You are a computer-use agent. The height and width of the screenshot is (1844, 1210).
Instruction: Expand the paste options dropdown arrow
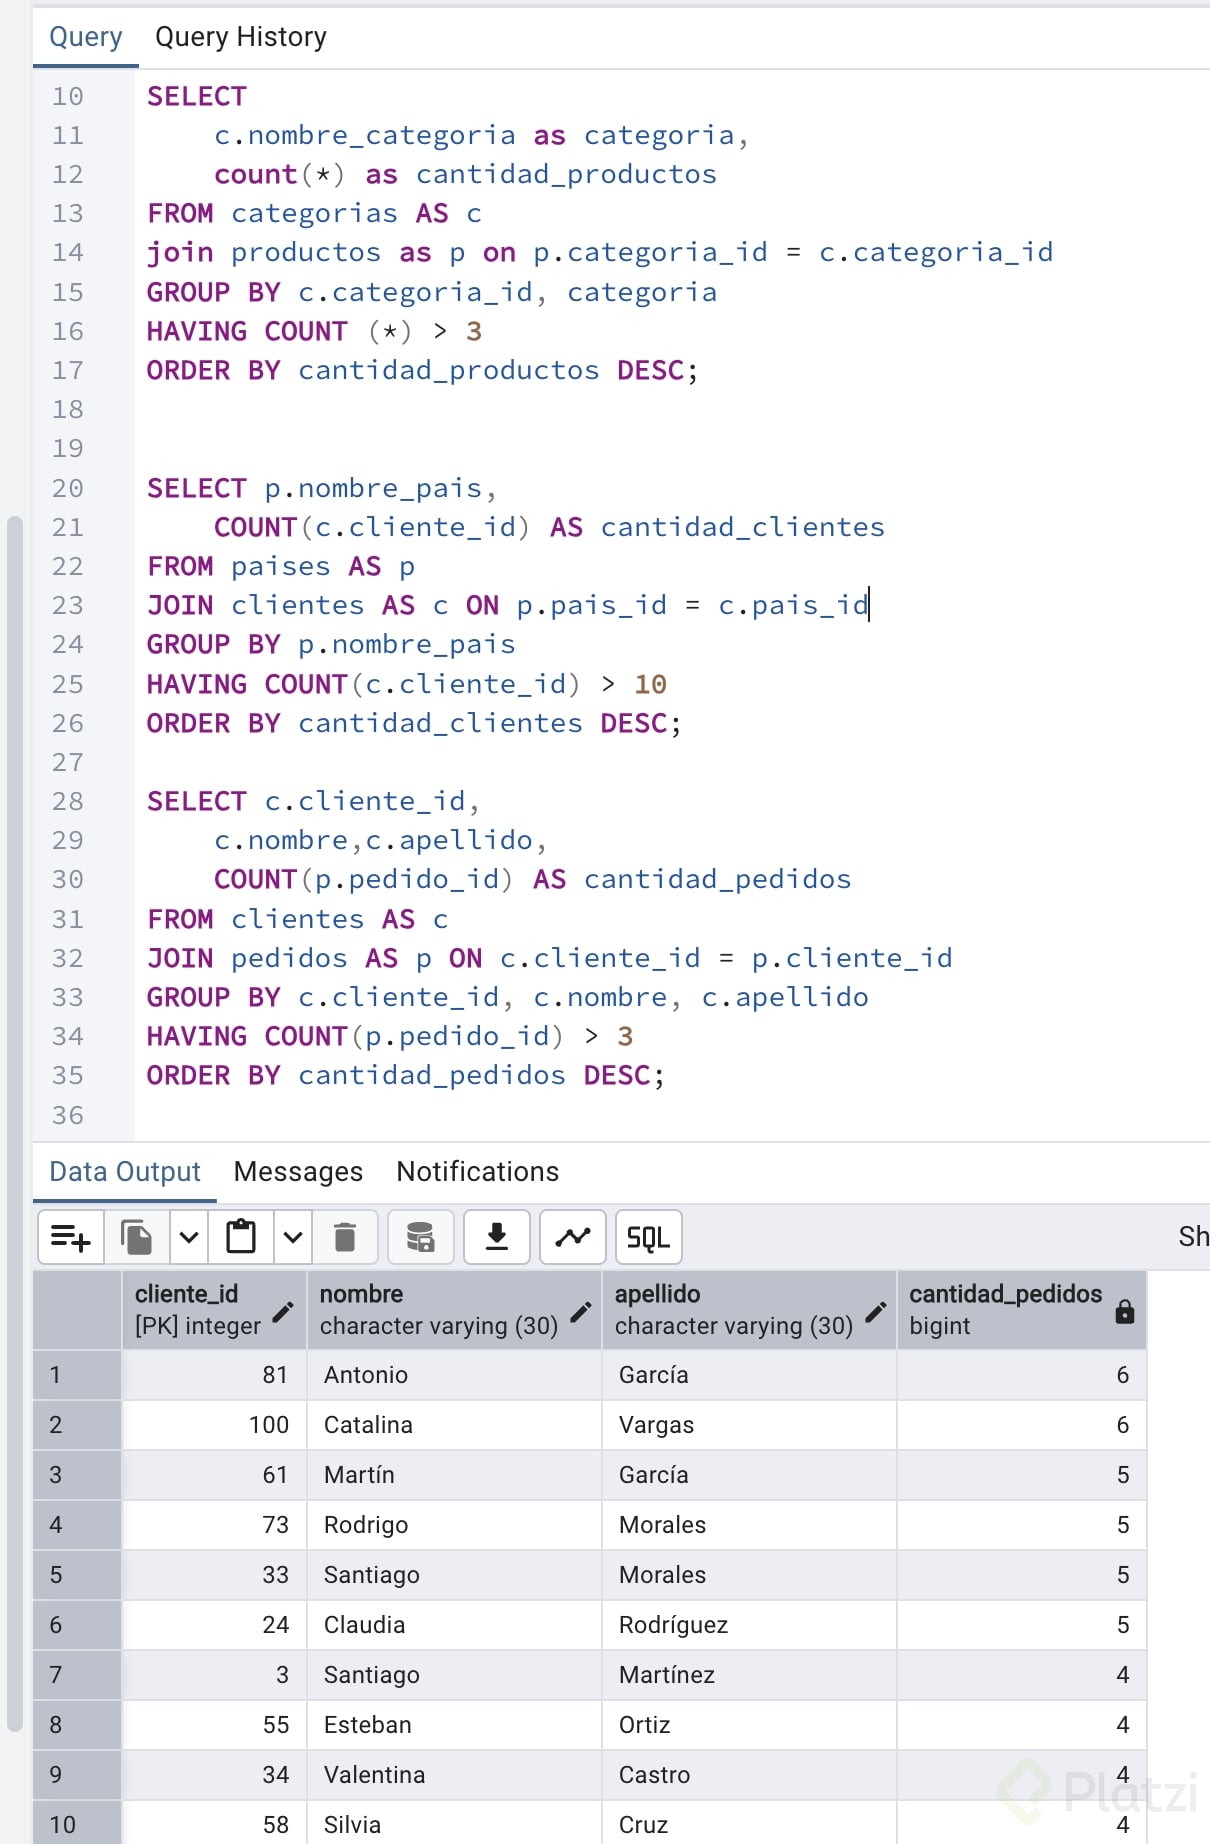tap(293, 1237)
